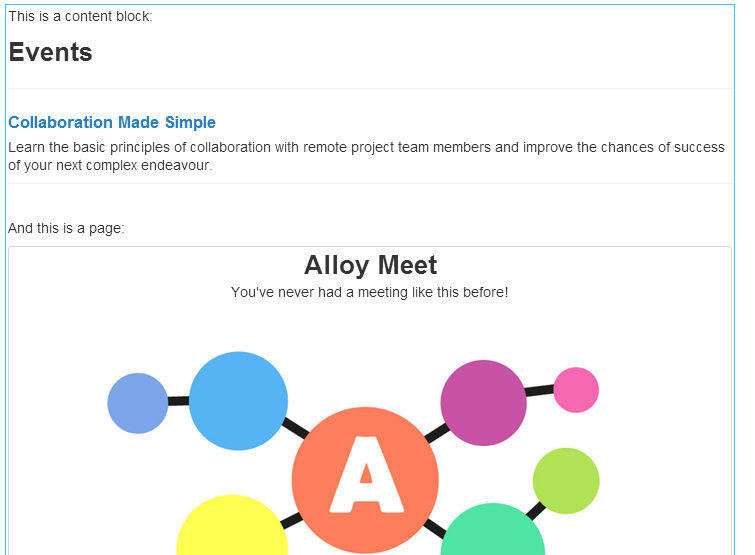Screen dimensions: 755x555
Task: Click line linking mint and lime circles
Action: tap(535, 511)
